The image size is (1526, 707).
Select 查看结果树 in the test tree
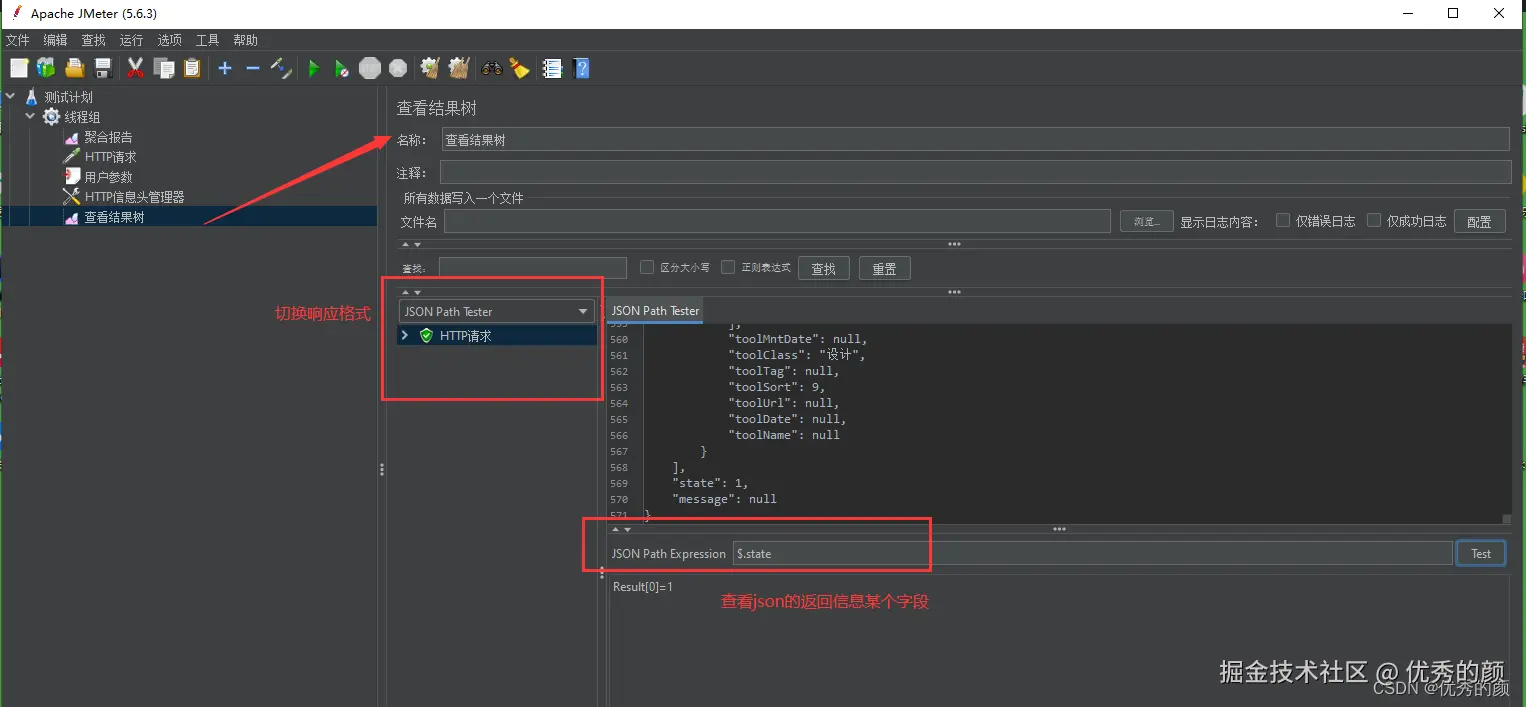click(114, 217)
